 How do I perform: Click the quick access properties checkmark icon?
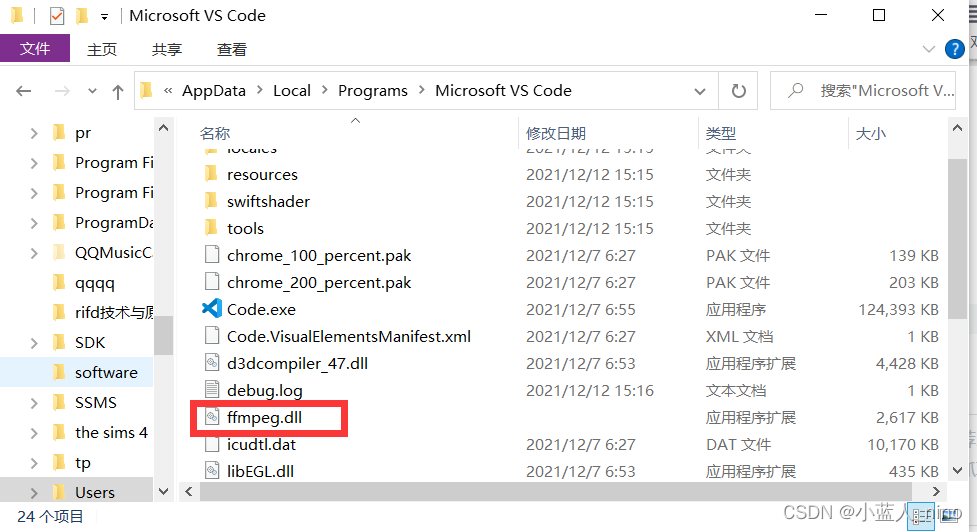pyautogui.click(x=57, y=16)
